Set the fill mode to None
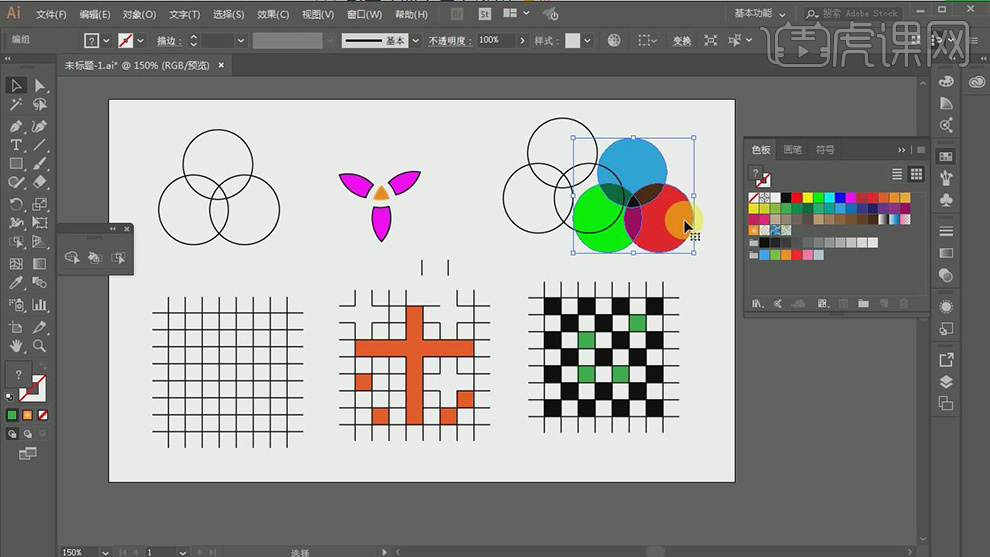The image size is (990, 557). click(44, 415)
